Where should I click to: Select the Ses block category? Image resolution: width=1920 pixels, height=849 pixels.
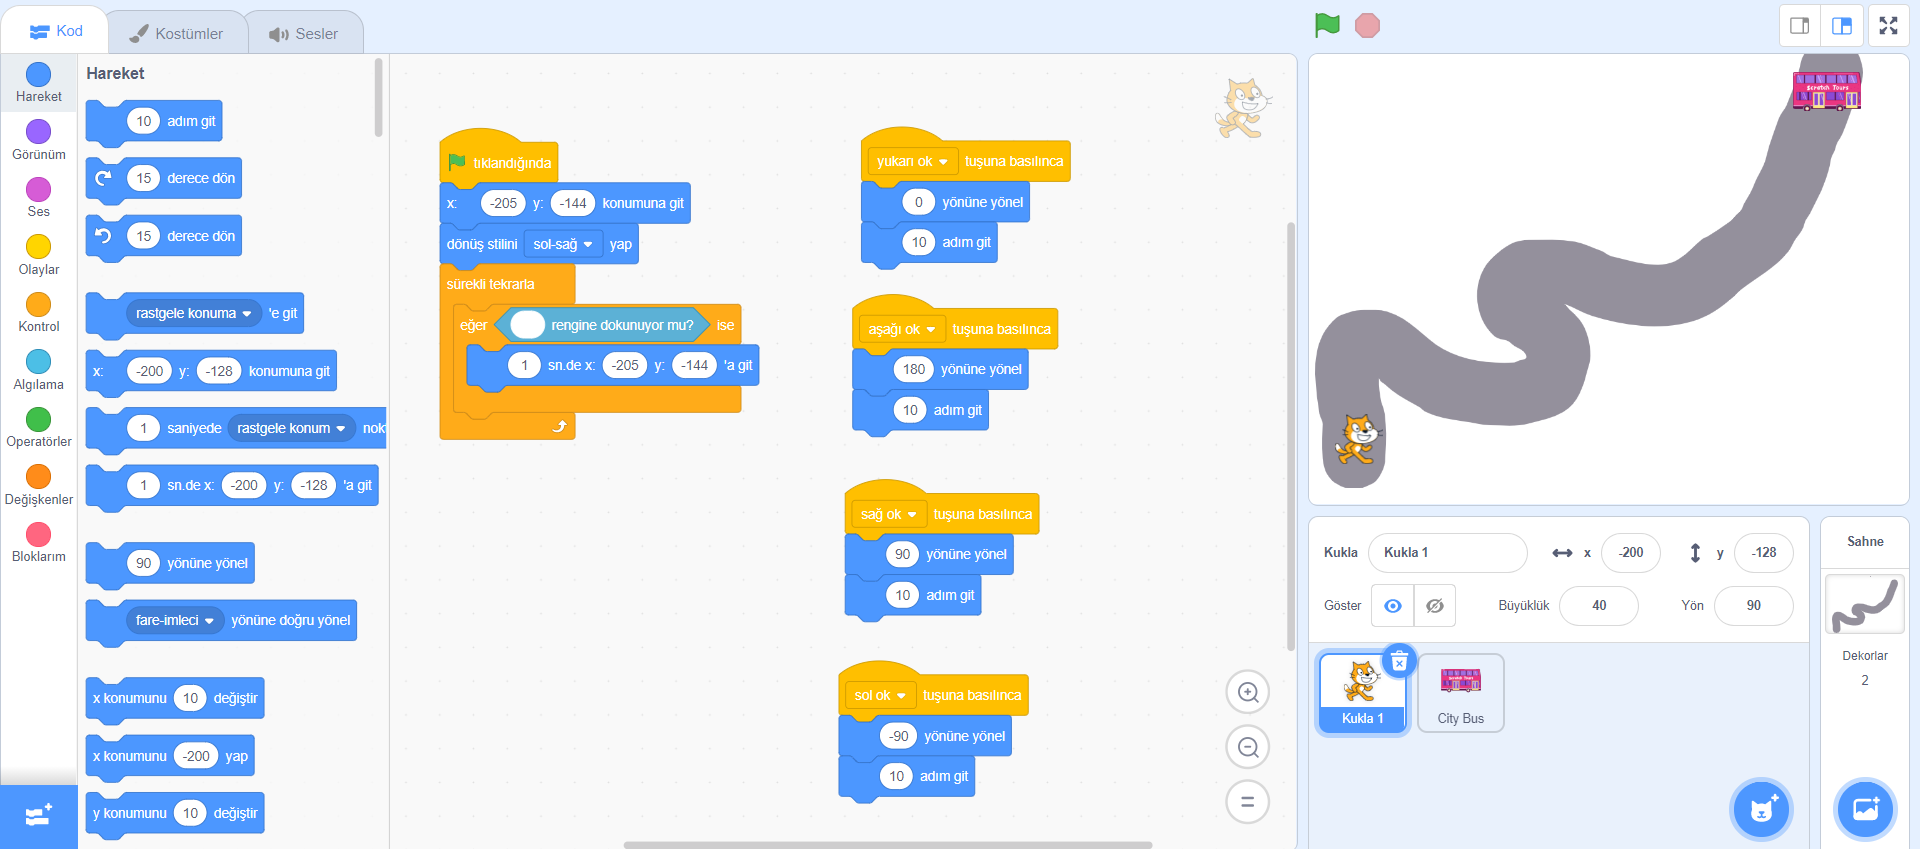[39, 197]
